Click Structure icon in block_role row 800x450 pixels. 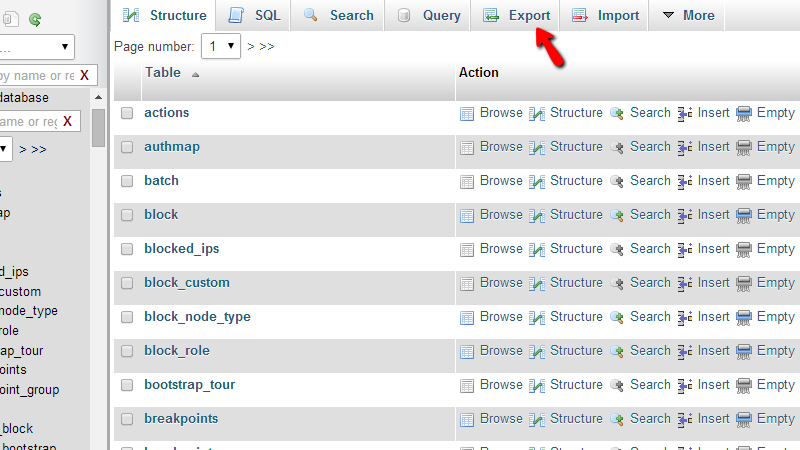[537, 352]
